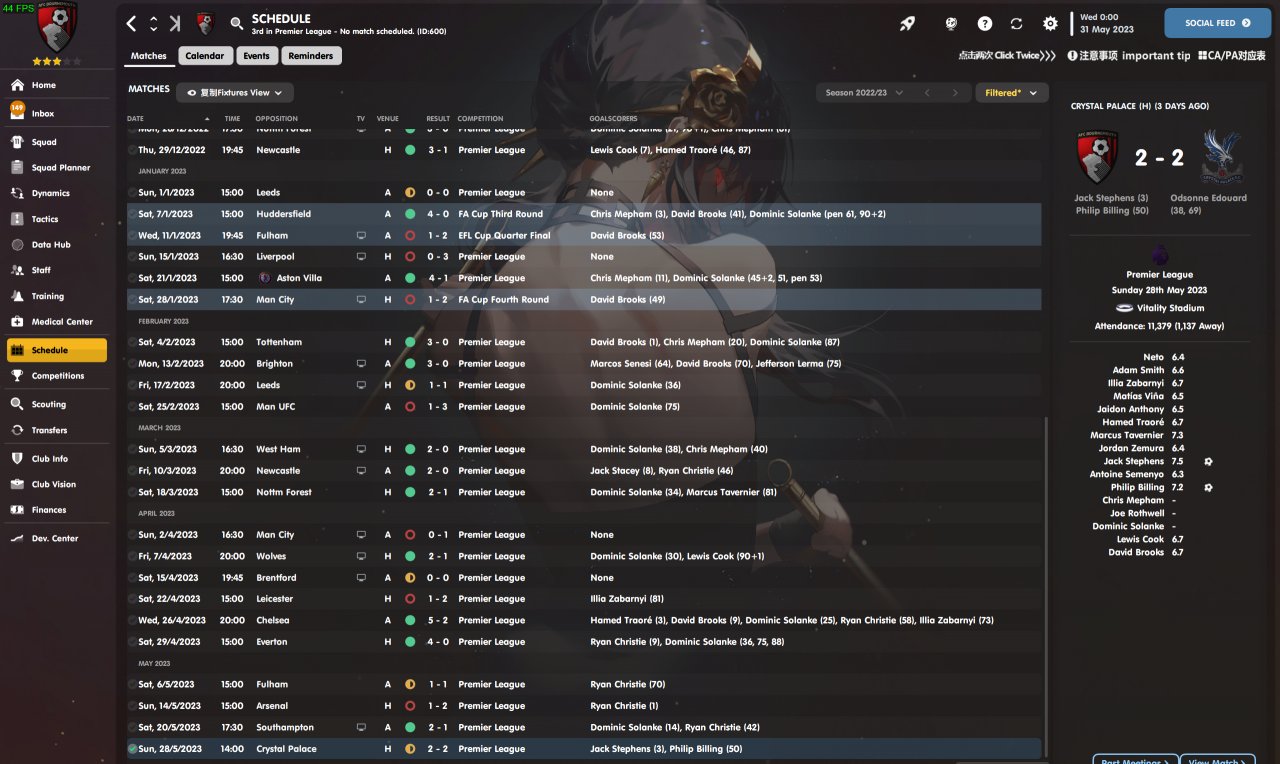This screenshot has width=1280, height=764.
Task: Click the Opposition column header
Action: tap(277, 119)
